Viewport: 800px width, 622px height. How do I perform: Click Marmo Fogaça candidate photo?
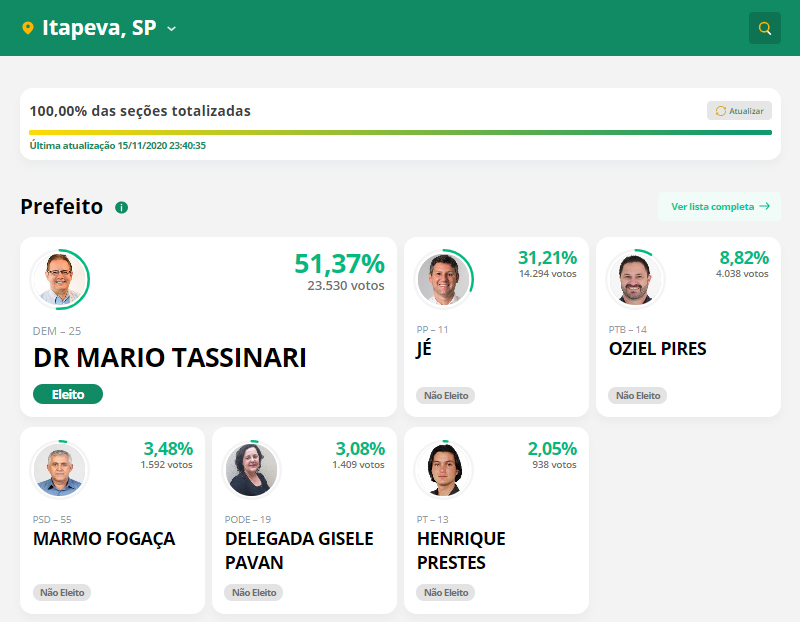pos(60,469)
